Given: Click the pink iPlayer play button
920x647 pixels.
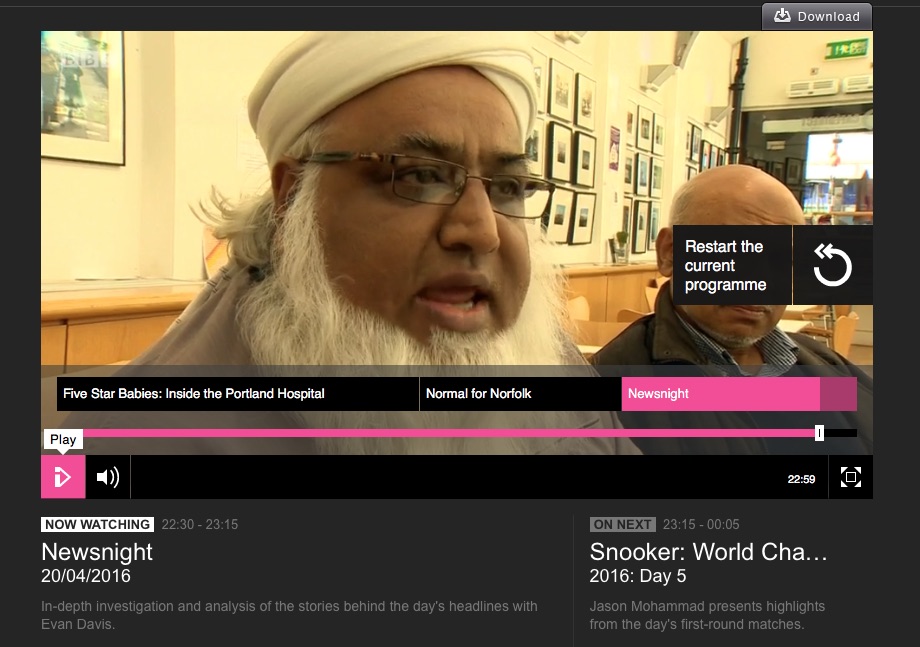Looking at the screenshot, I should coord(63,477).
